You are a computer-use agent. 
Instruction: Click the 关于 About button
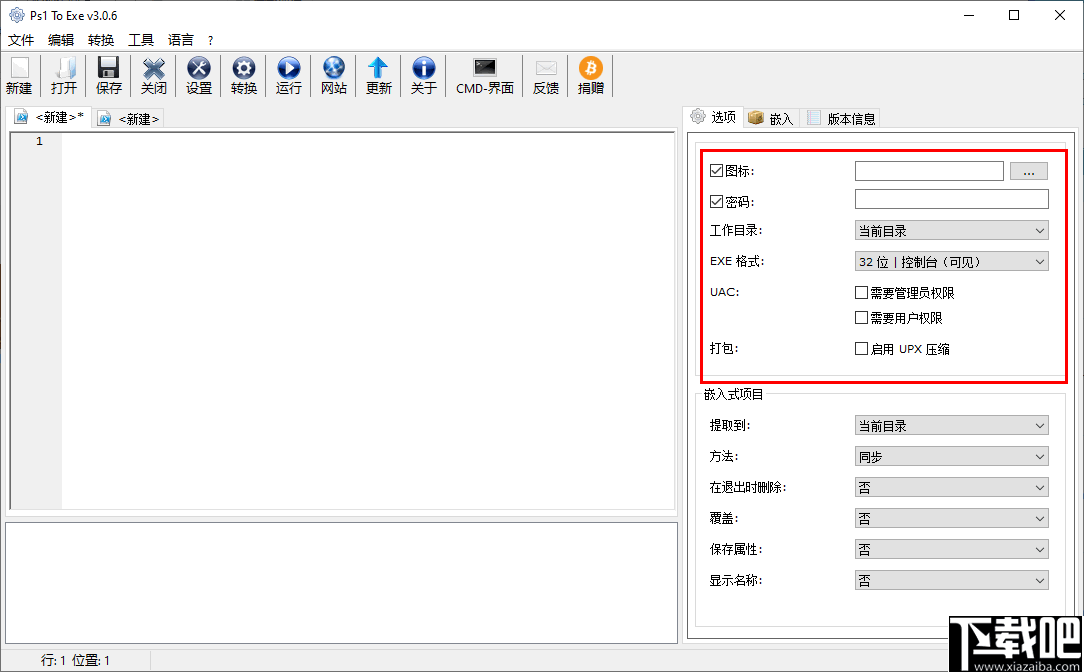pos(423,75)
